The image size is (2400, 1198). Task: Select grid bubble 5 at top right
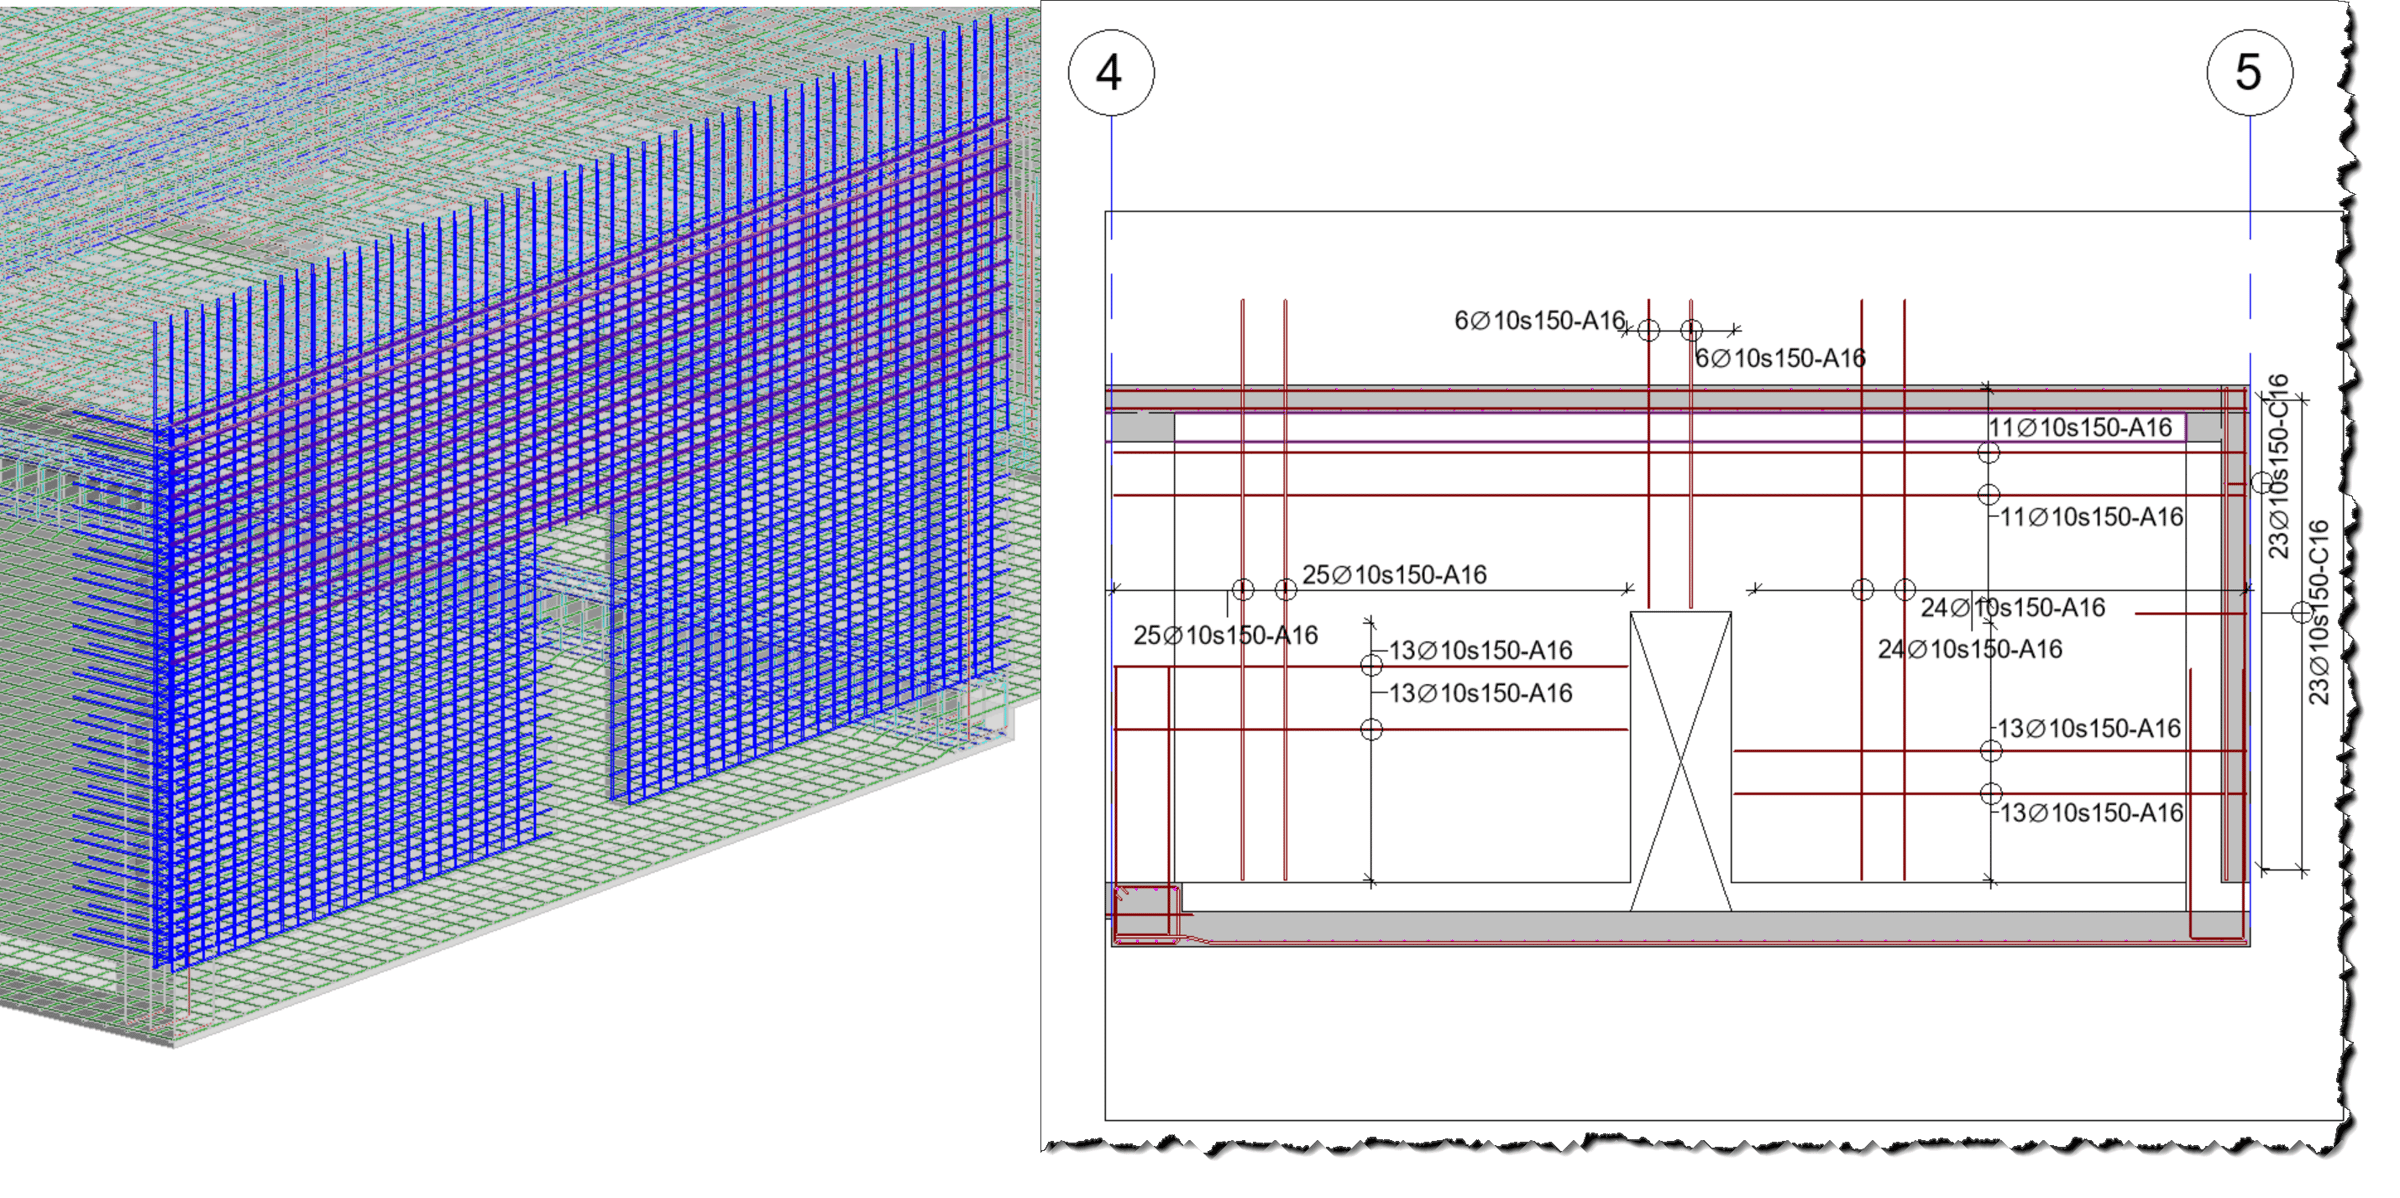coord(2249,72)
